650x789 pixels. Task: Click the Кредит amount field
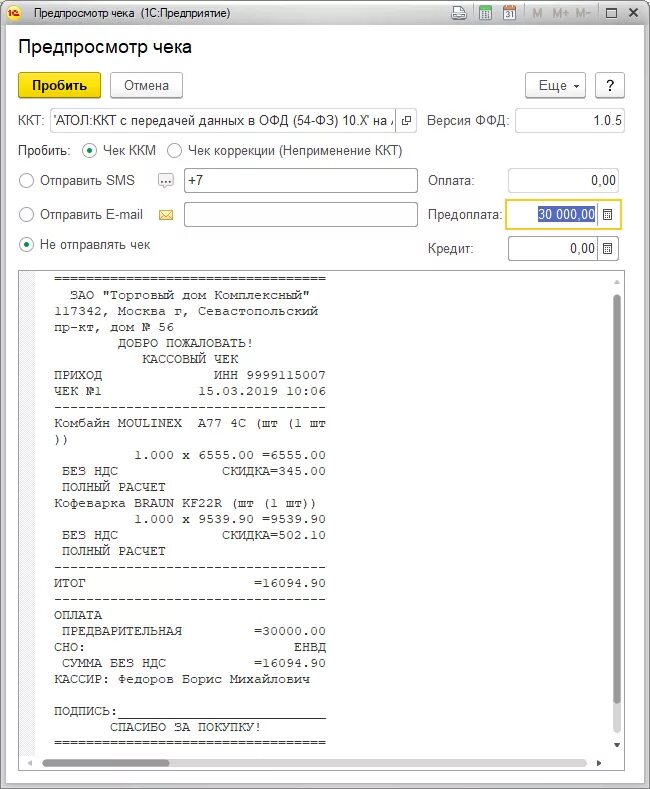coord(553,249)
